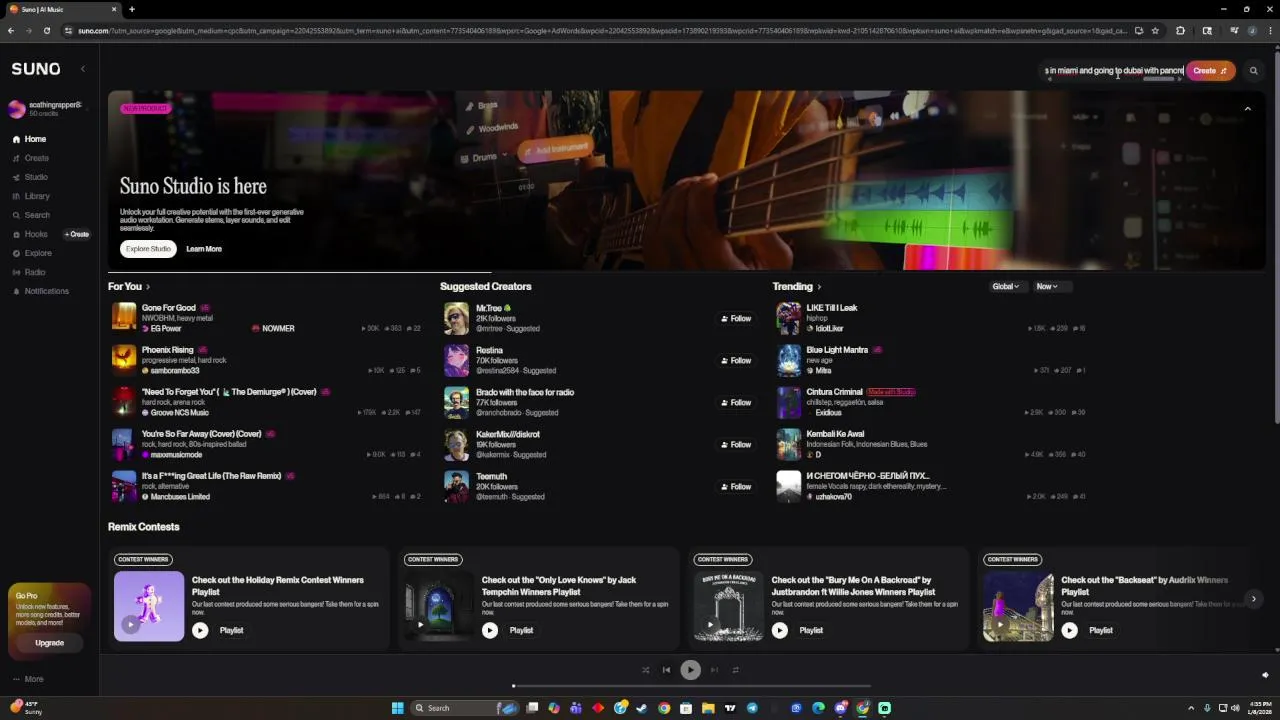Viewport: 1280px width, 720px height.
Task: Open Hooks in the sidebar
Action: pyautogui.click(x=30, y=234)
